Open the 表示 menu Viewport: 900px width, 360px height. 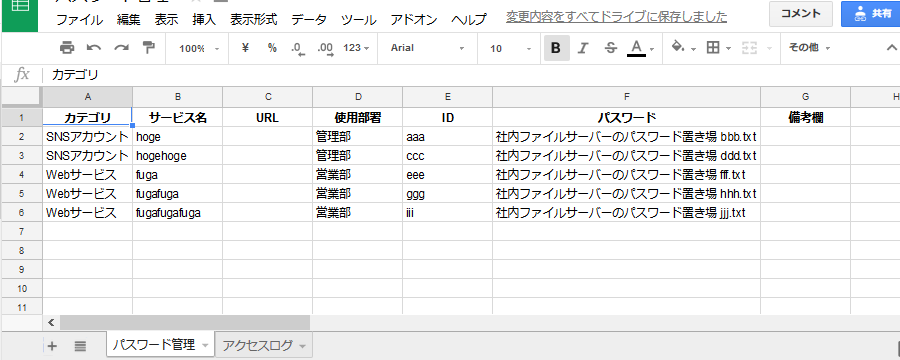pos(166,20)
